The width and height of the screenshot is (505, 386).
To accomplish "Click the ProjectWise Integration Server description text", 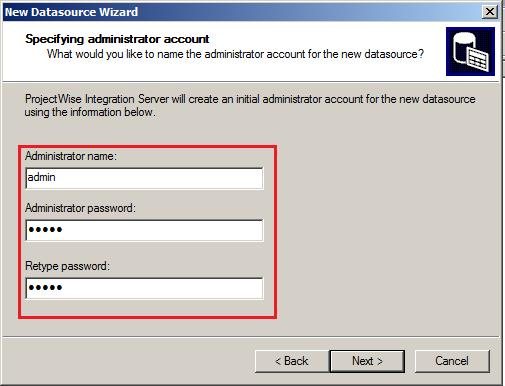I will tap(250, 105).
